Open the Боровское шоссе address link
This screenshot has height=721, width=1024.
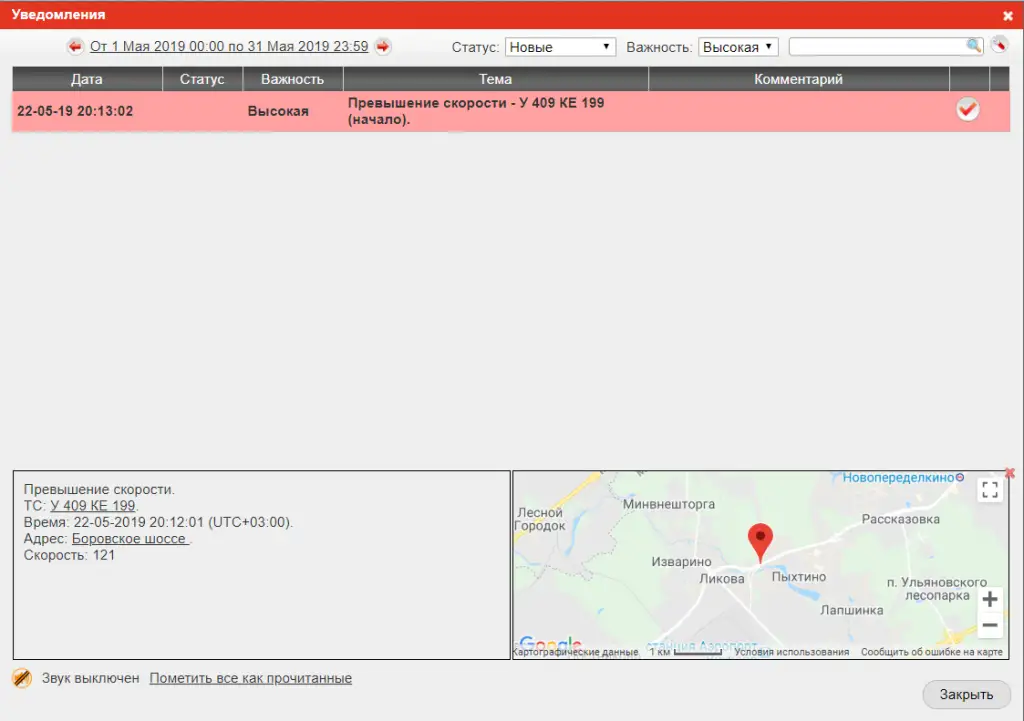[129, 538]
